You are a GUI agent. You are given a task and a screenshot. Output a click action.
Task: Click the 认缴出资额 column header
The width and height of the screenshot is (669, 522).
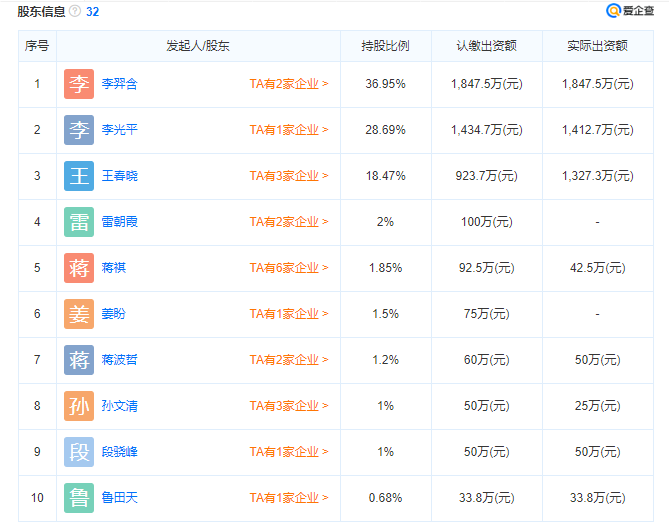(486, 46)
